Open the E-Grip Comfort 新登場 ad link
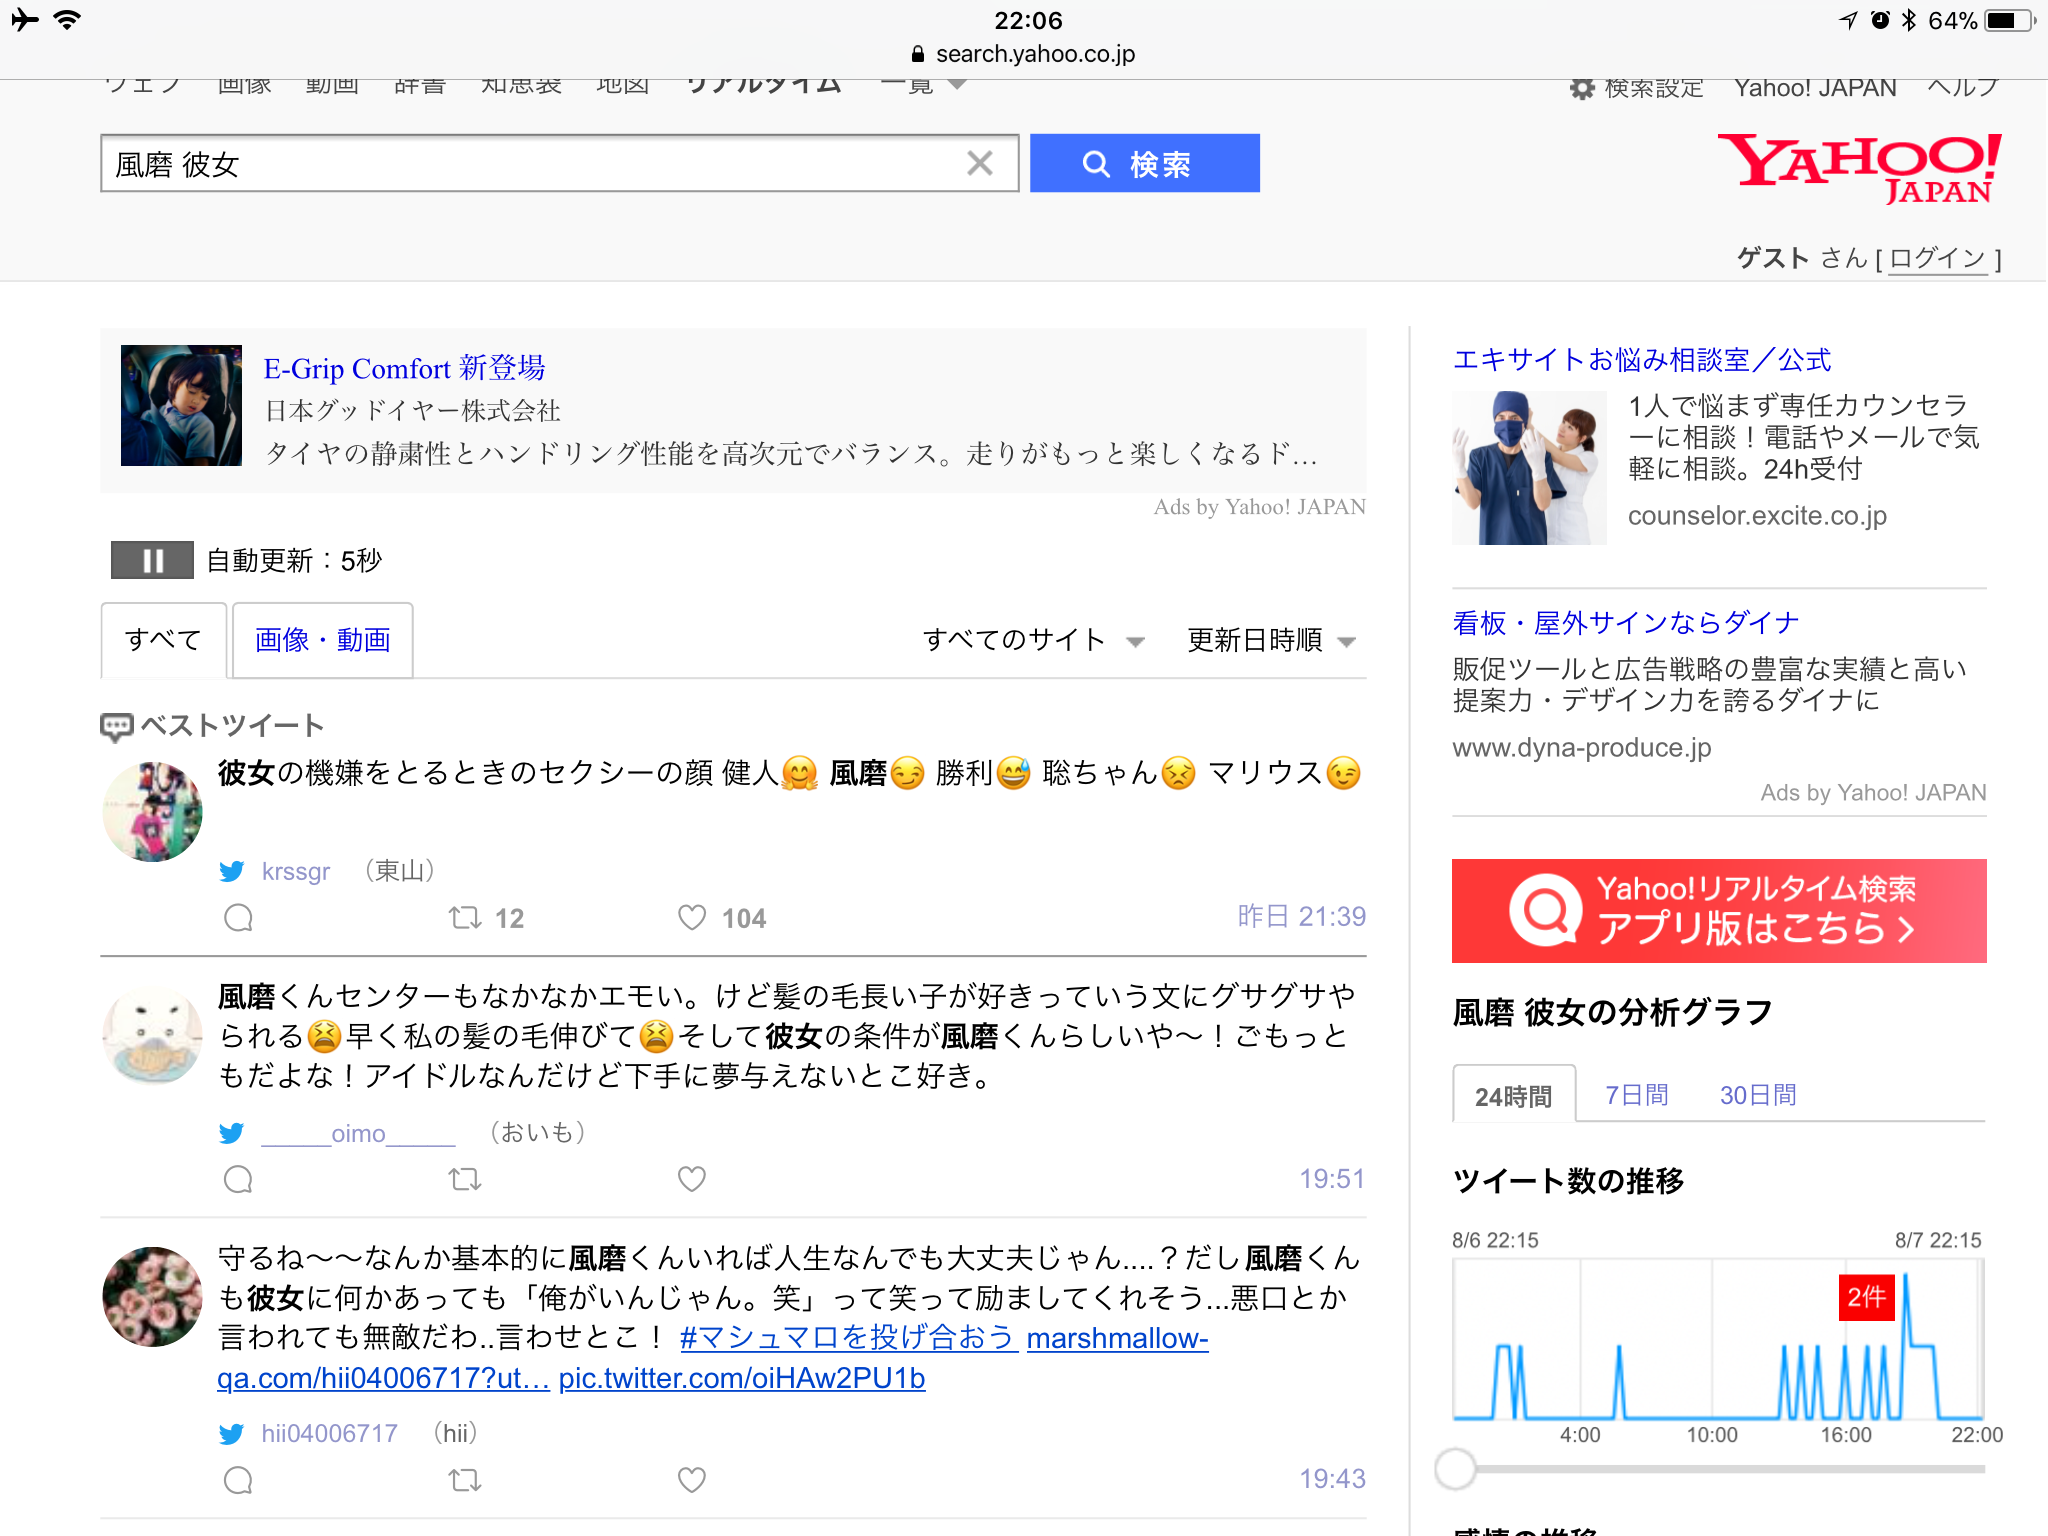 404,368
